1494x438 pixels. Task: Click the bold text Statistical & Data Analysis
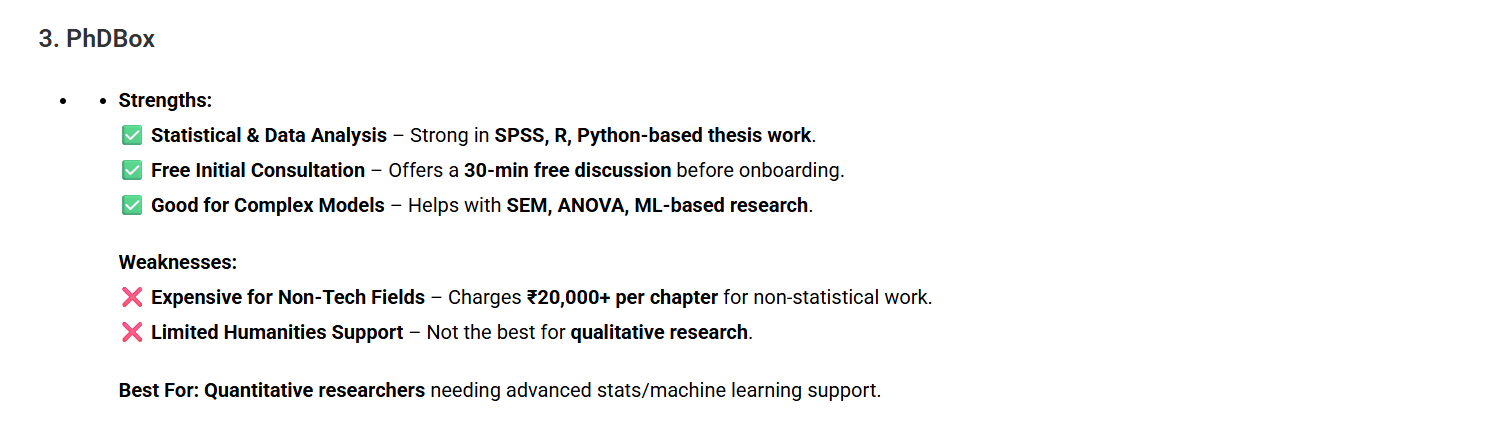[x=269, y=135]
